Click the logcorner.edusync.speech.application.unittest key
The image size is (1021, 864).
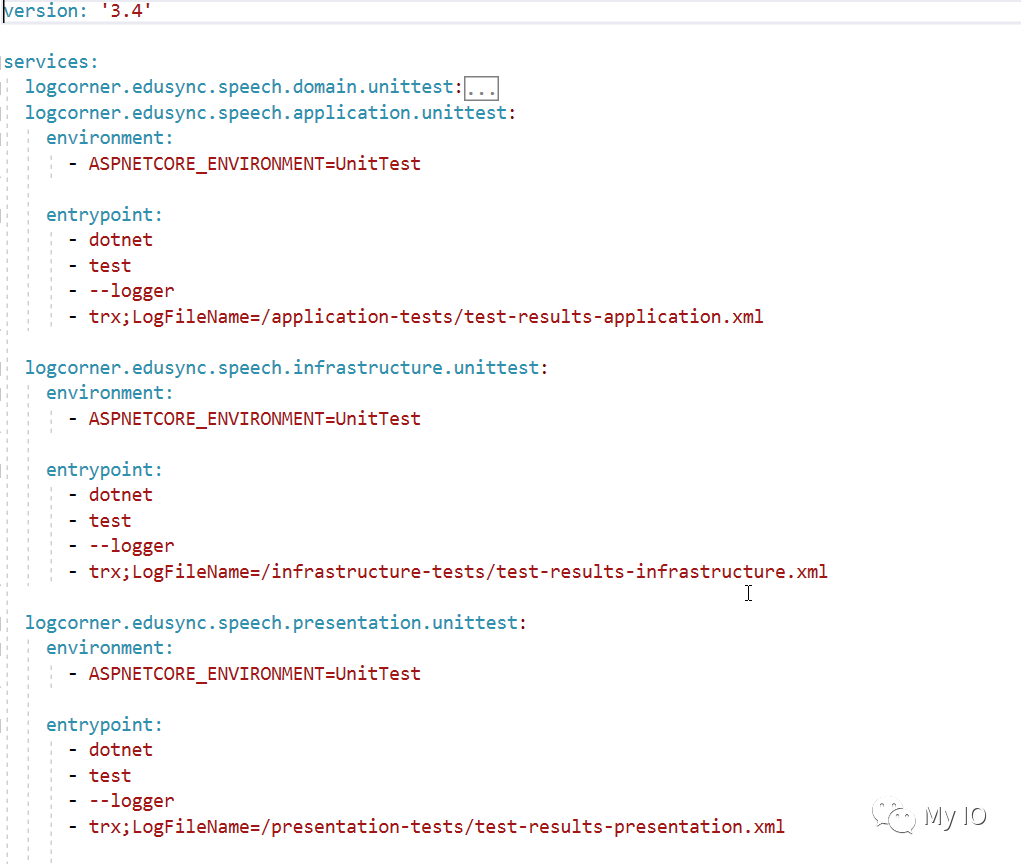point(270,113)
